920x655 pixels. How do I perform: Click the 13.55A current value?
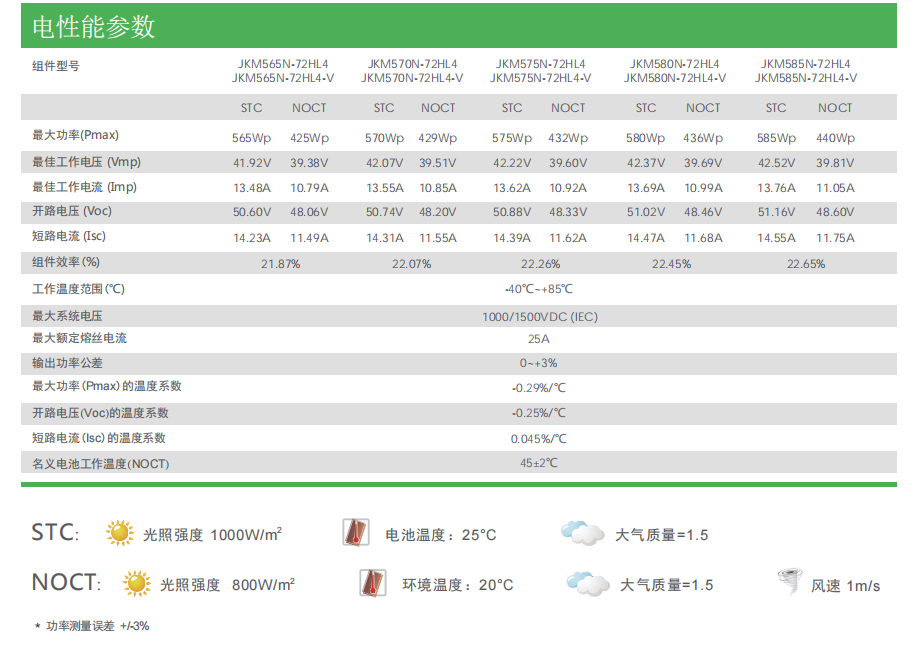pos(385,188)
